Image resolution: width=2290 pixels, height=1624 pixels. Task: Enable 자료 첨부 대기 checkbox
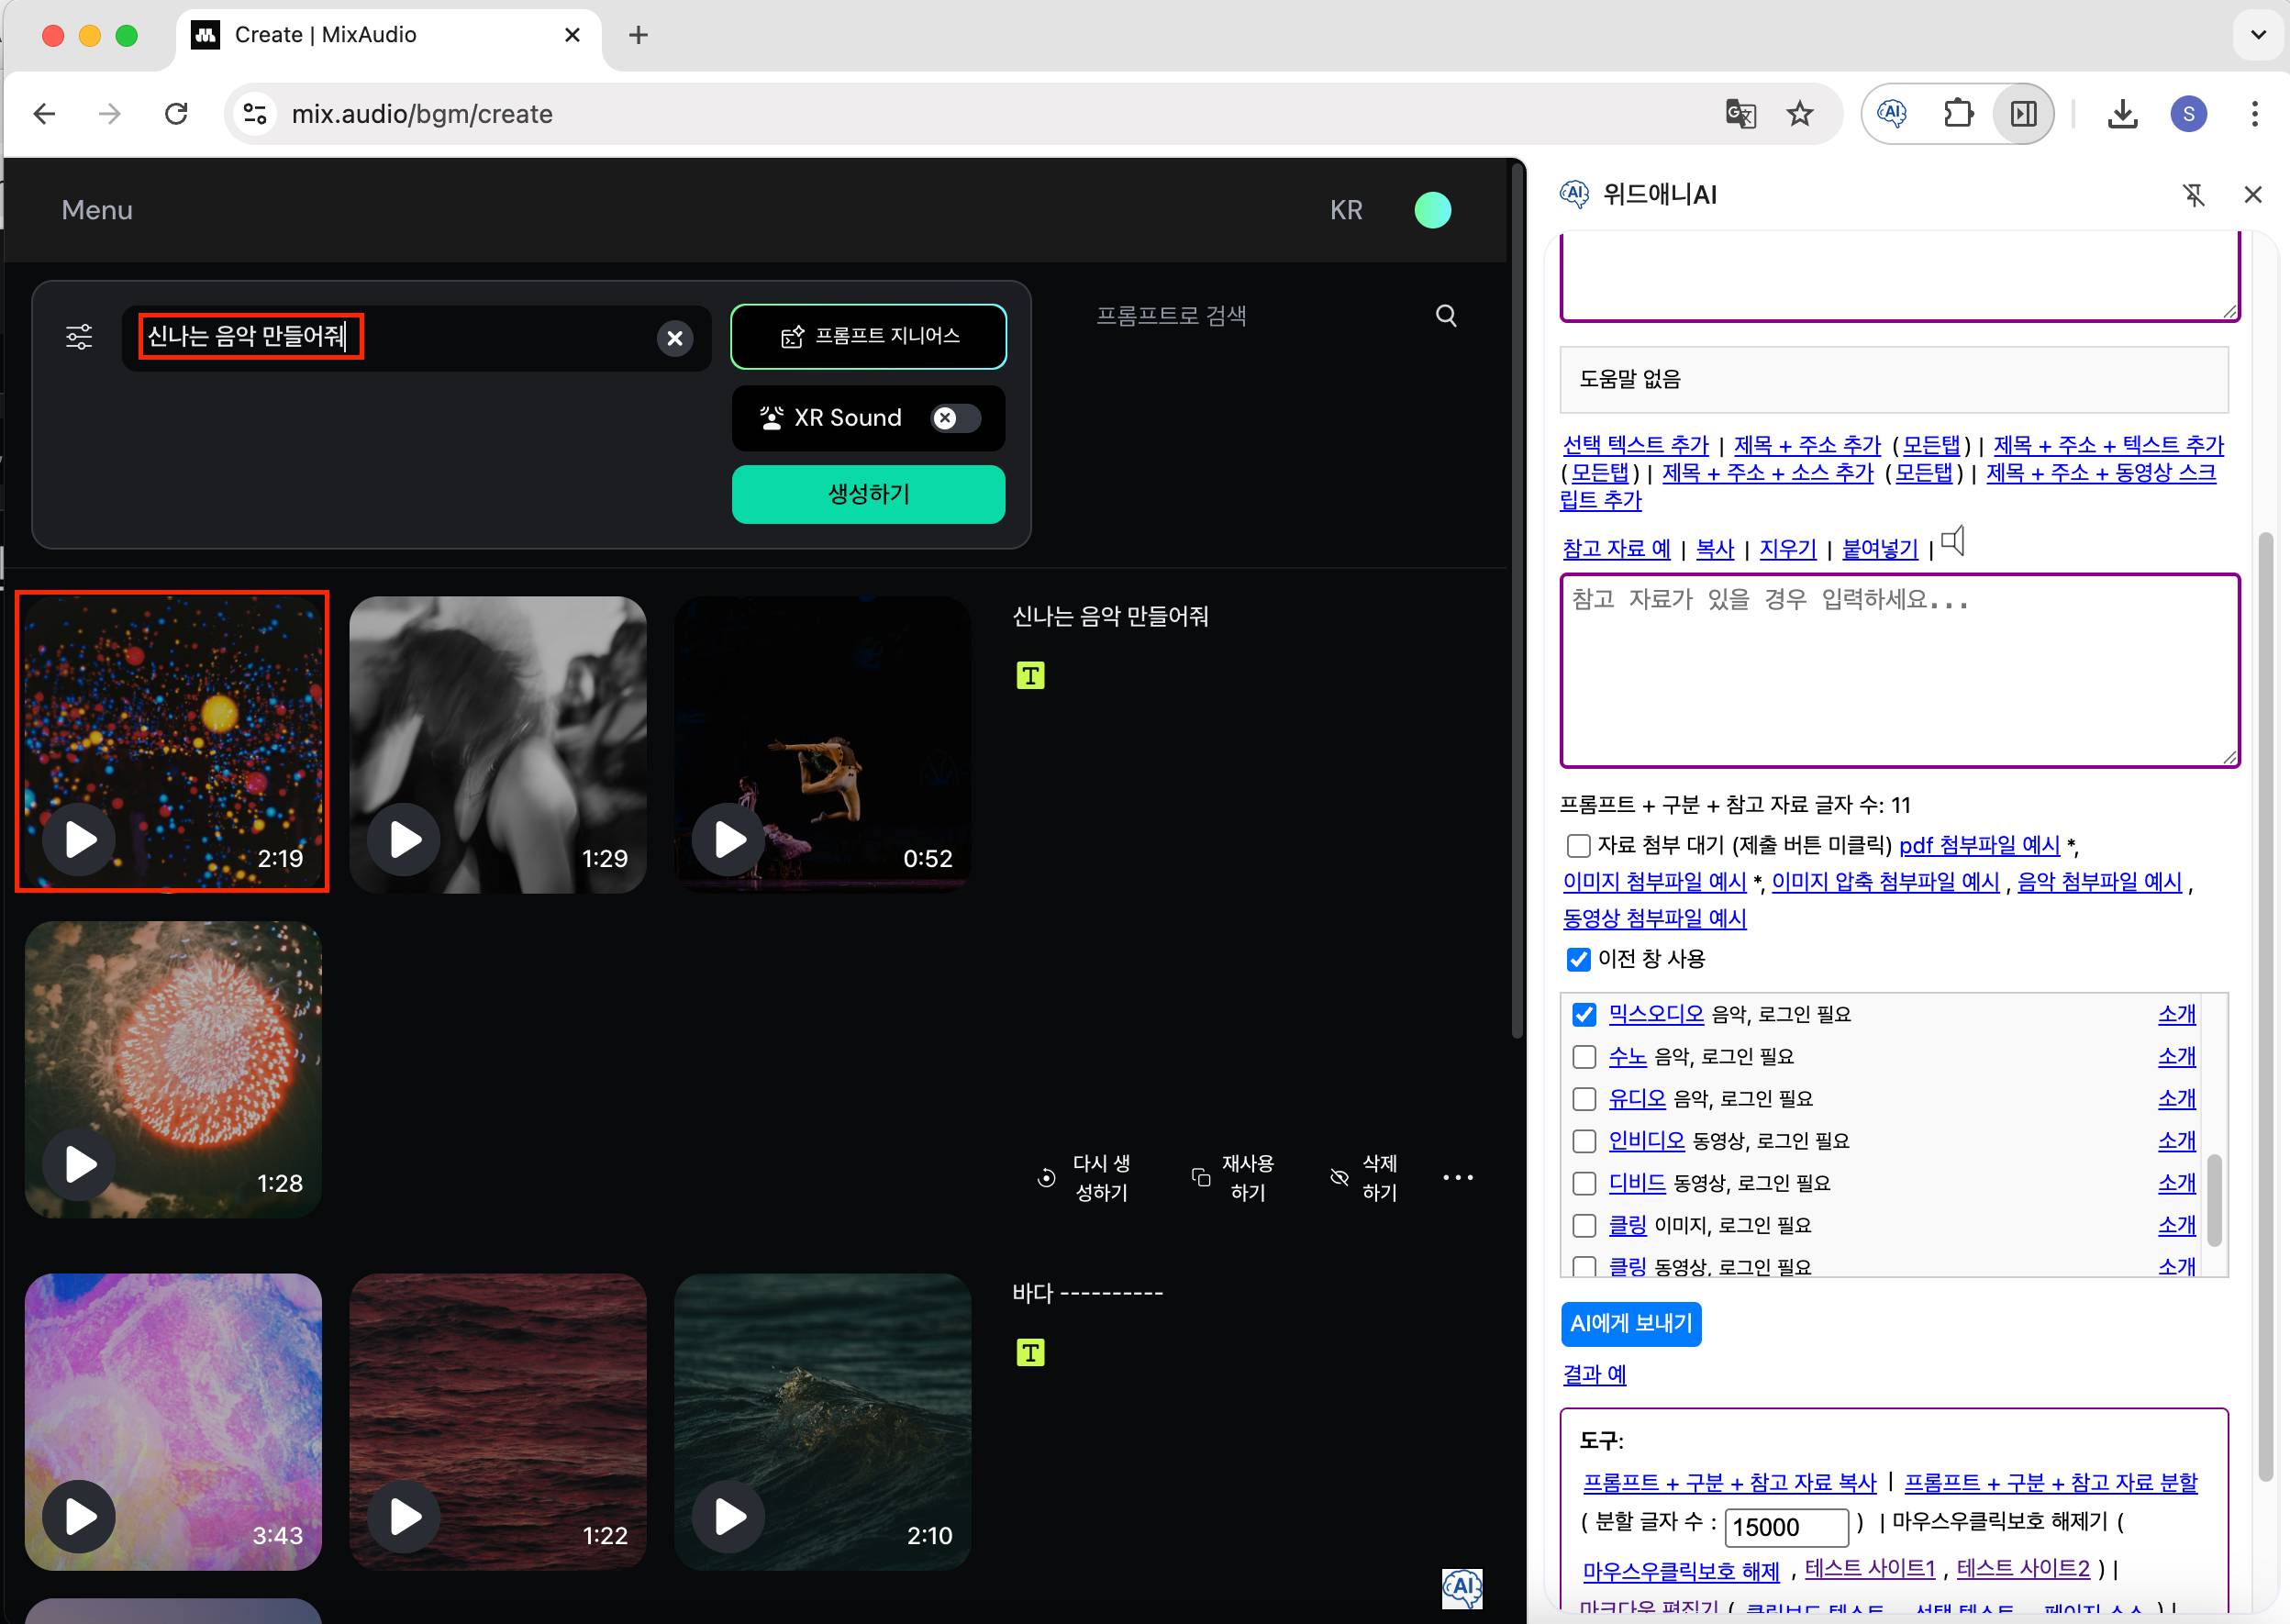[1578, 846]
